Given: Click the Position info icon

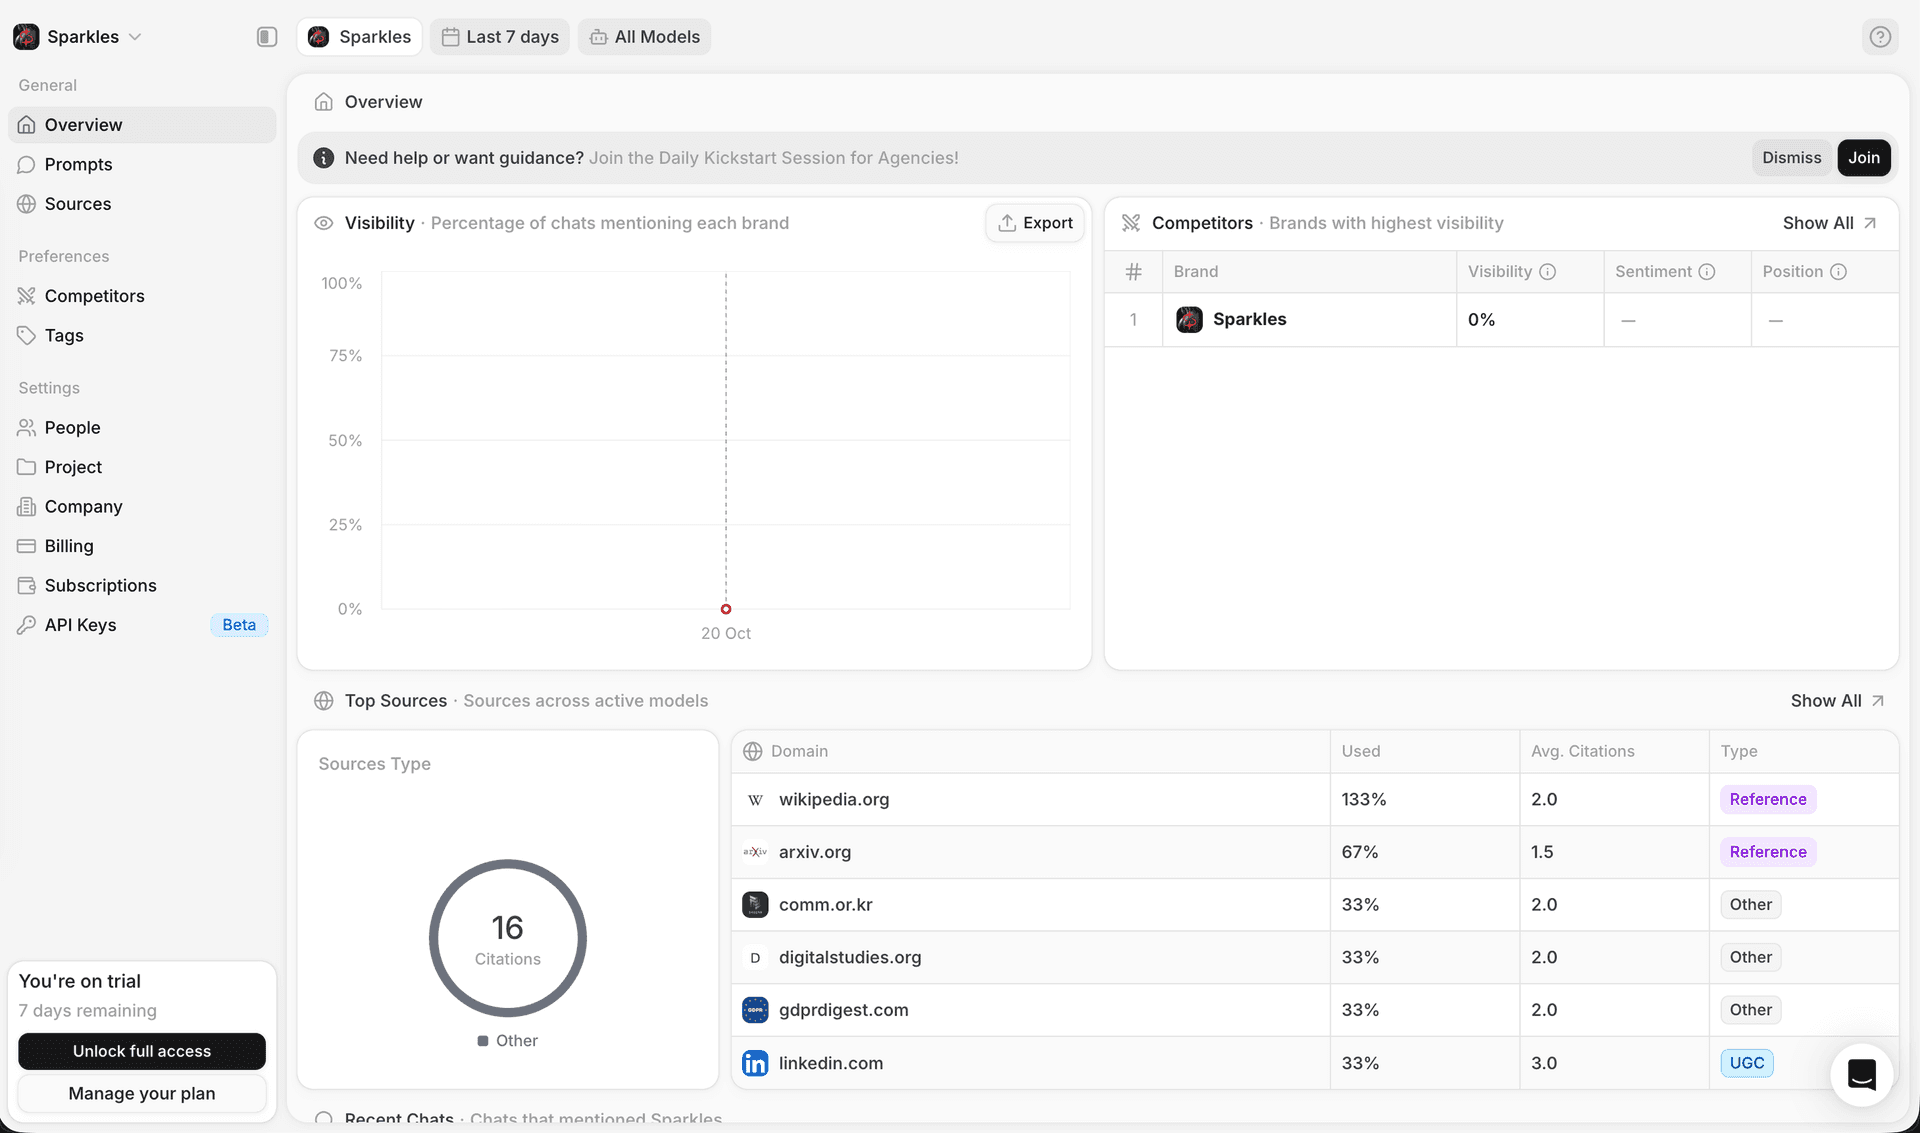Looking at the screenshot, I should pos(1838,272).
